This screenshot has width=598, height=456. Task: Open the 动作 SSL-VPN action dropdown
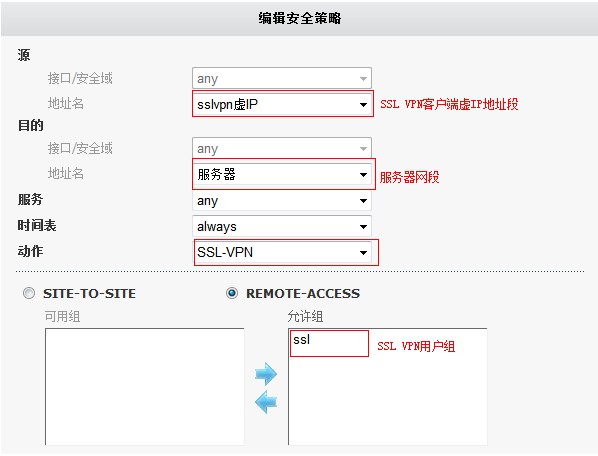[282, 252]
